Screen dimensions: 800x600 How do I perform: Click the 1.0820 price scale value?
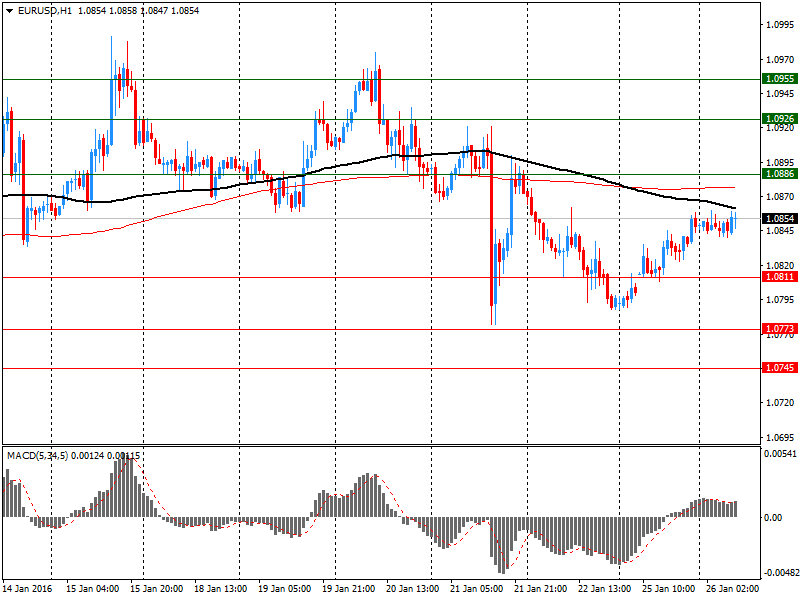[x=780, y=265]
